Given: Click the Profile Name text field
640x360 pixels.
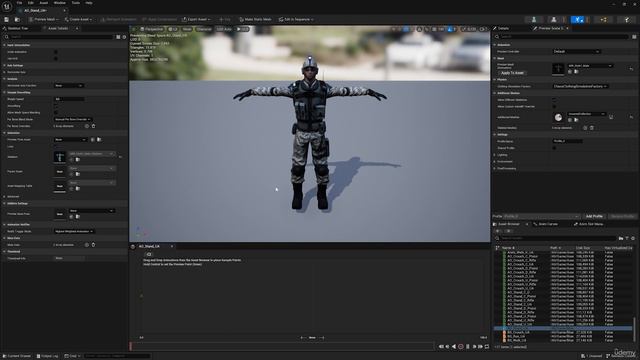Looking at the screenshot, I should 568,141.
